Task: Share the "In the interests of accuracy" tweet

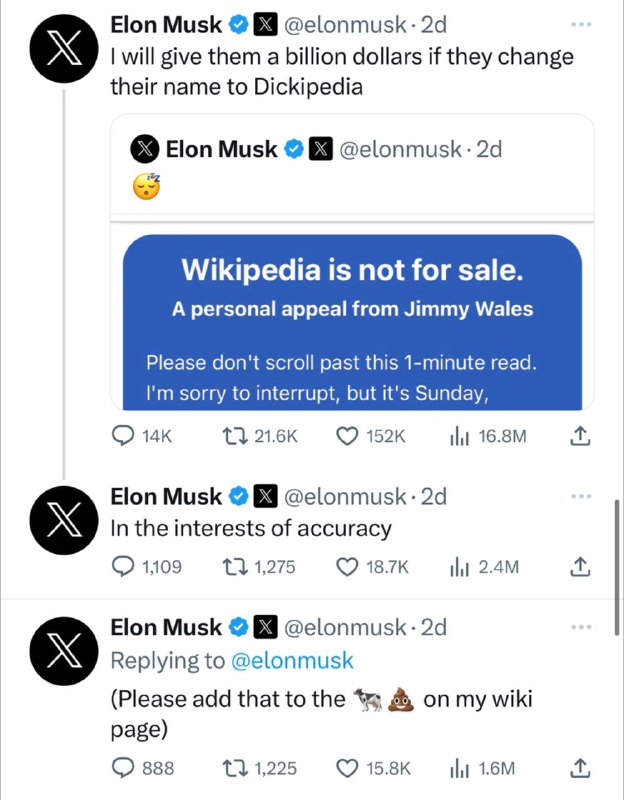Action: 577,567
